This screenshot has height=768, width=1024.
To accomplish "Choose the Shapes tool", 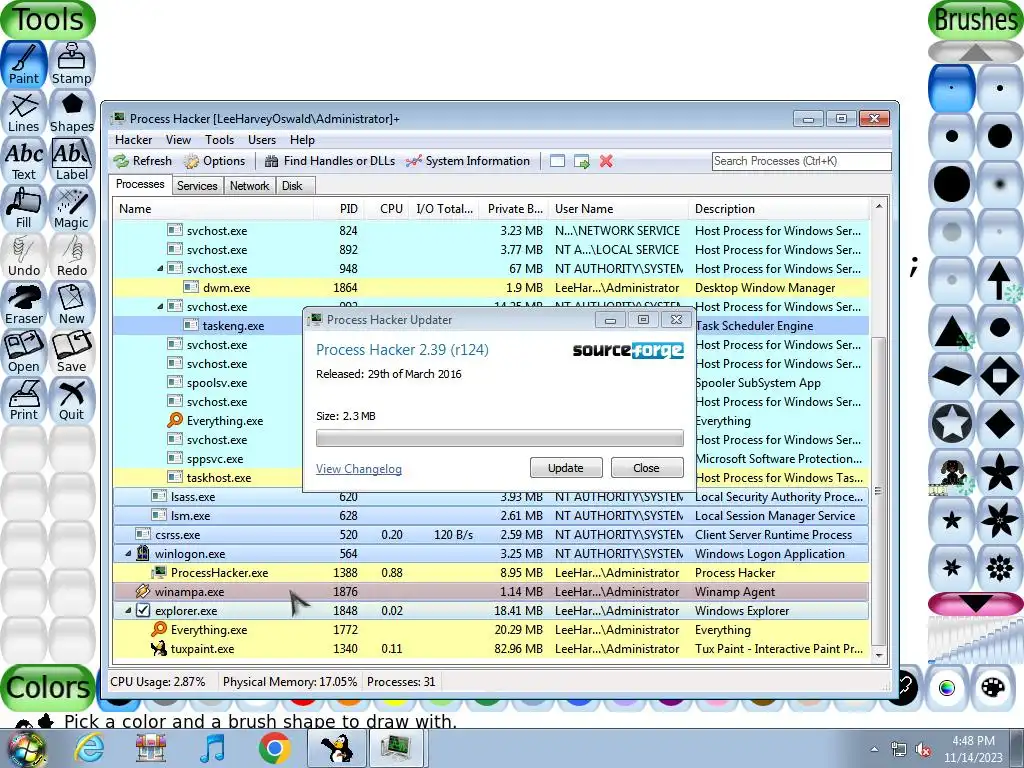I will pos(72,112).
